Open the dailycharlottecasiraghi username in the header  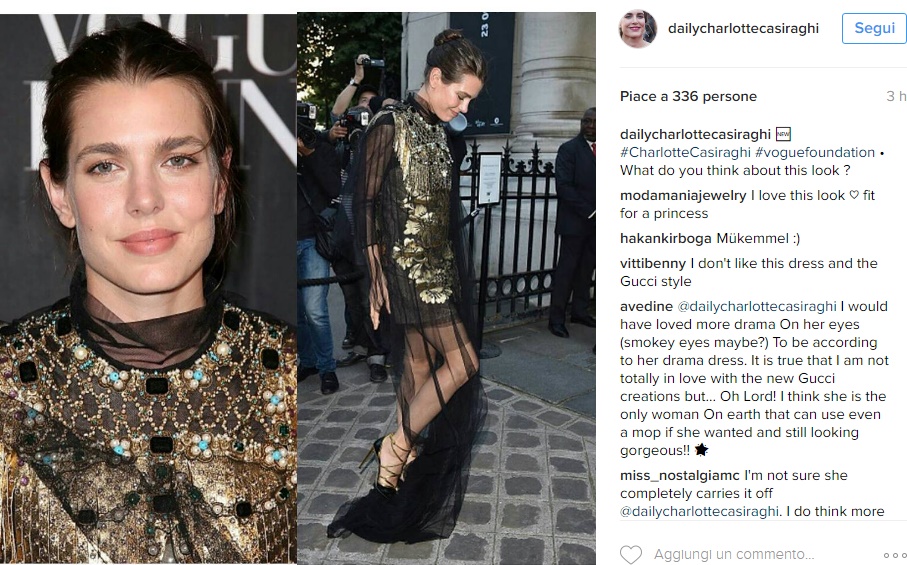pyautogui.click(x=743, y=28)
